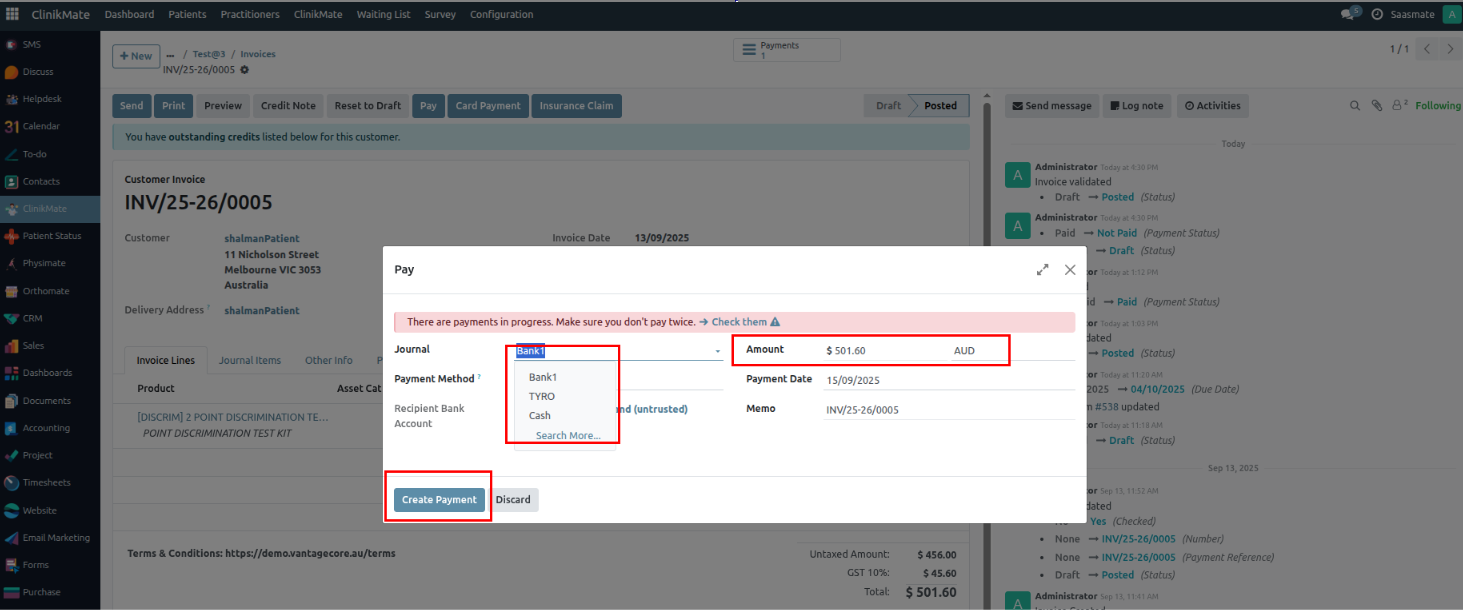The image size is (1463, 610).
Task: Select TYRO from the journal list
Action: pyautogui.click(x=542, y=396)
